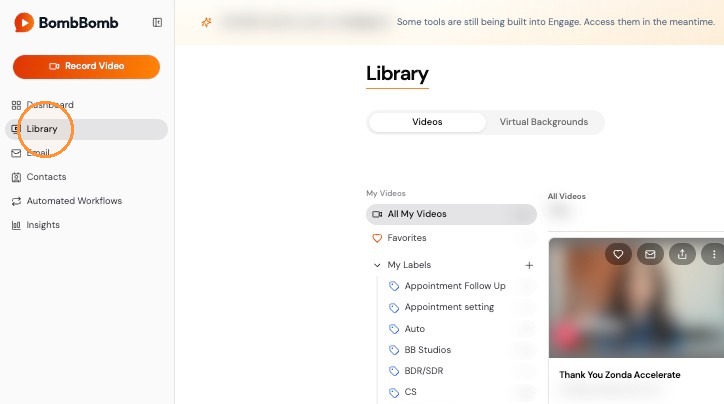
Task: Click tag icon next to Appointment setting
Action: click(x=394, y=308)
